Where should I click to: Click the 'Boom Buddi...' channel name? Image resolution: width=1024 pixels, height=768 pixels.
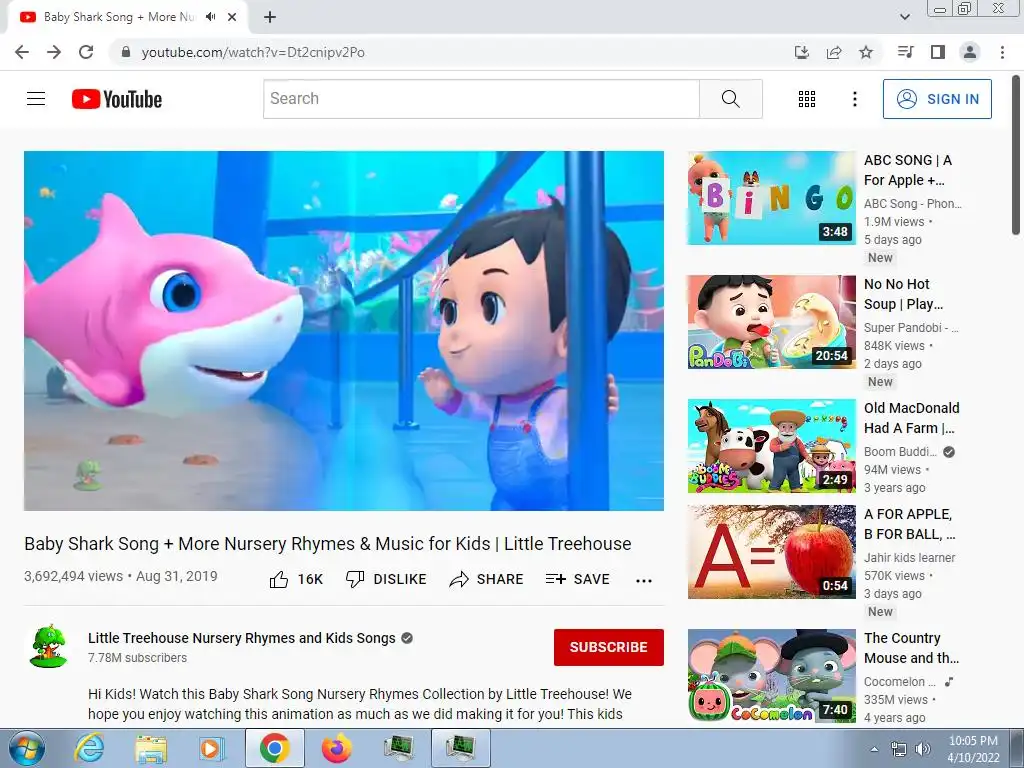[900, 451]
